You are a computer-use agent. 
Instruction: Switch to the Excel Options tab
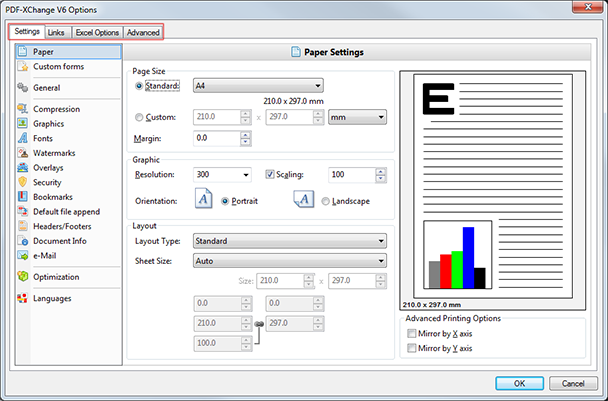(97, 33)
